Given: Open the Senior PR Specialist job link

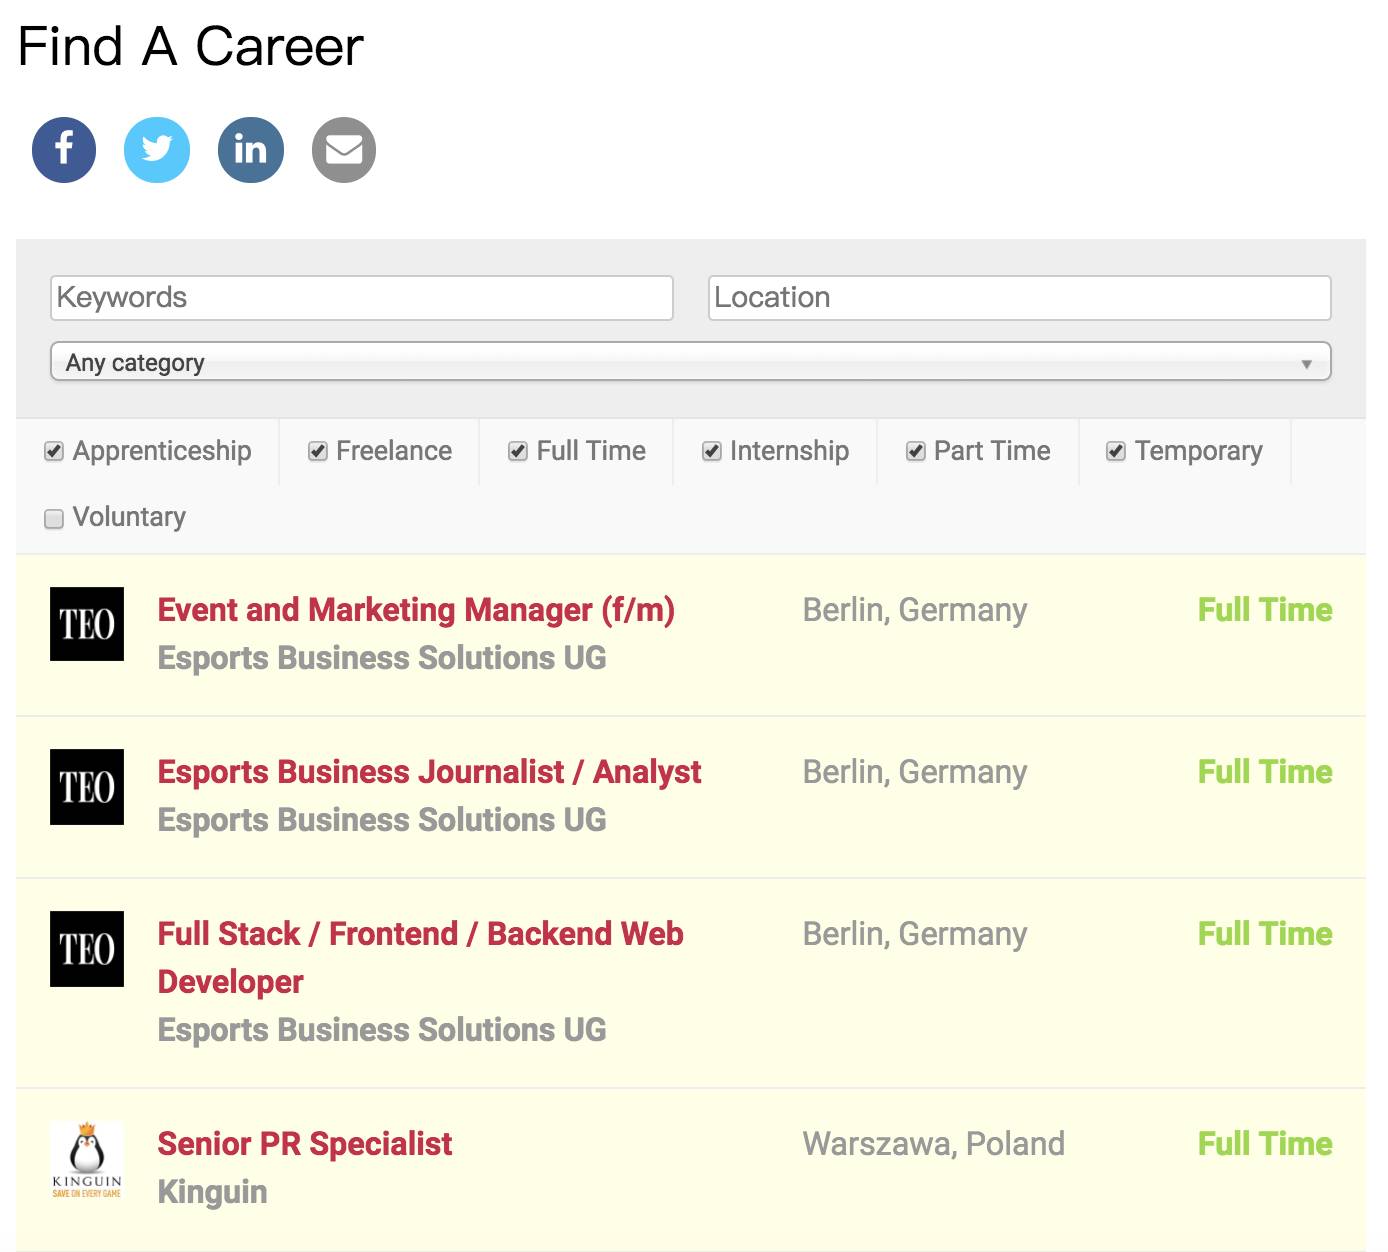Looking at the screenshot, I should point(305,1144).
